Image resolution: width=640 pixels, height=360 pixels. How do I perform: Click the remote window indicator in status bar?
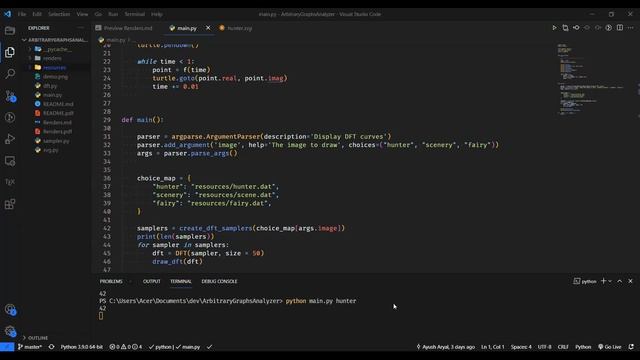7,347
